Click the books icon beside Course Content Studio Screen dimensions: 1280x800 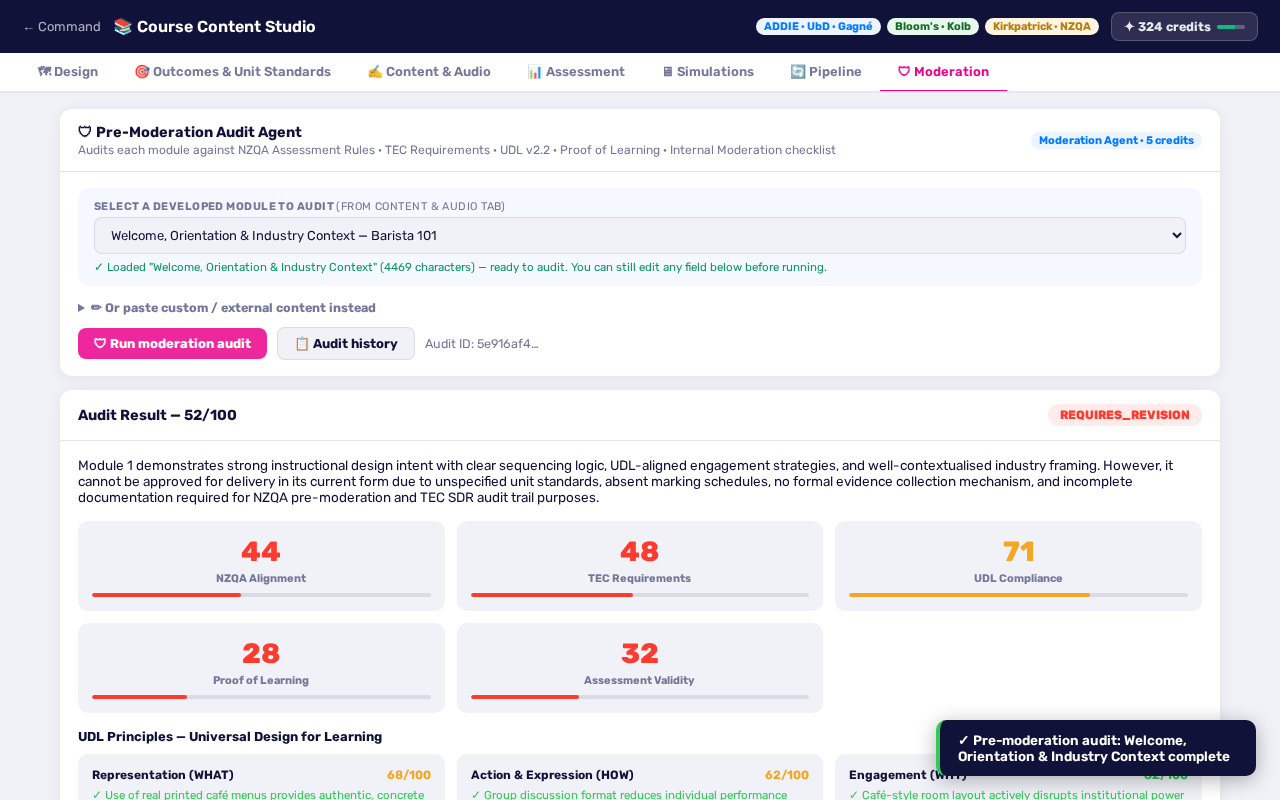pyautogui.click(x=123, y=27)
